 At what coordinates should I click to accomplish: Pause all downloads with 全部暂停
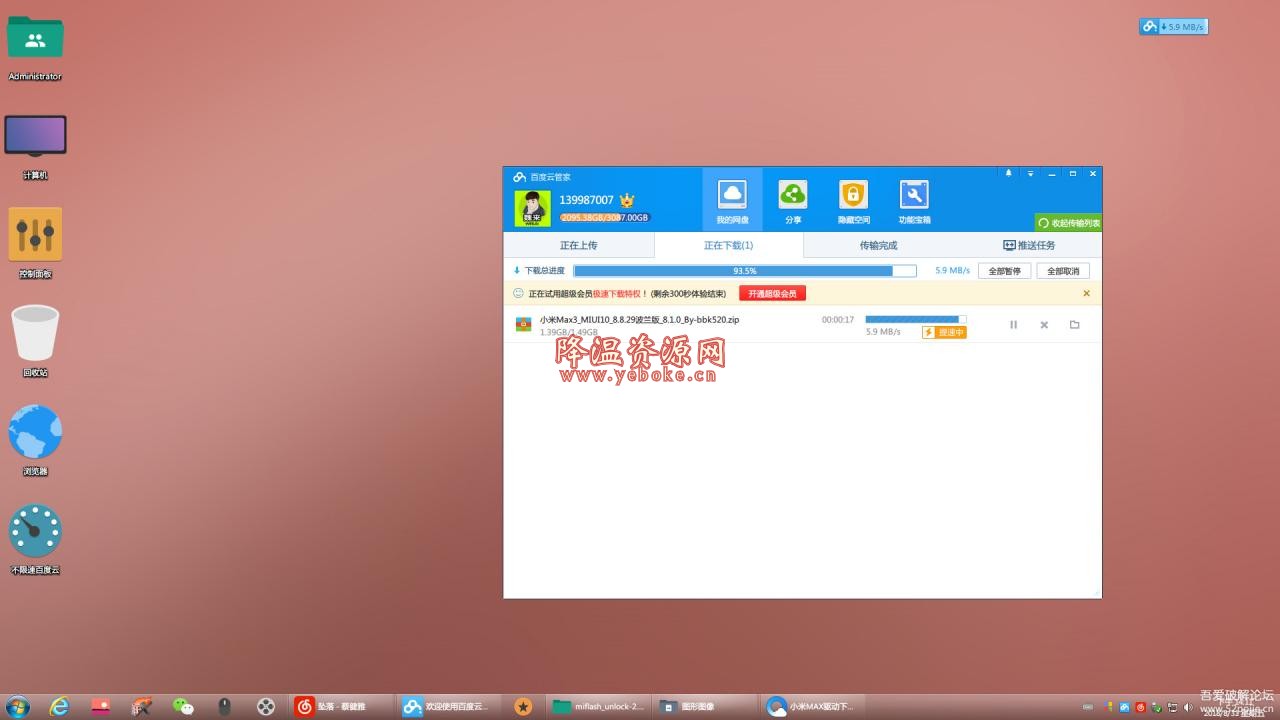pyautogui.click(x=1004, y=271)
